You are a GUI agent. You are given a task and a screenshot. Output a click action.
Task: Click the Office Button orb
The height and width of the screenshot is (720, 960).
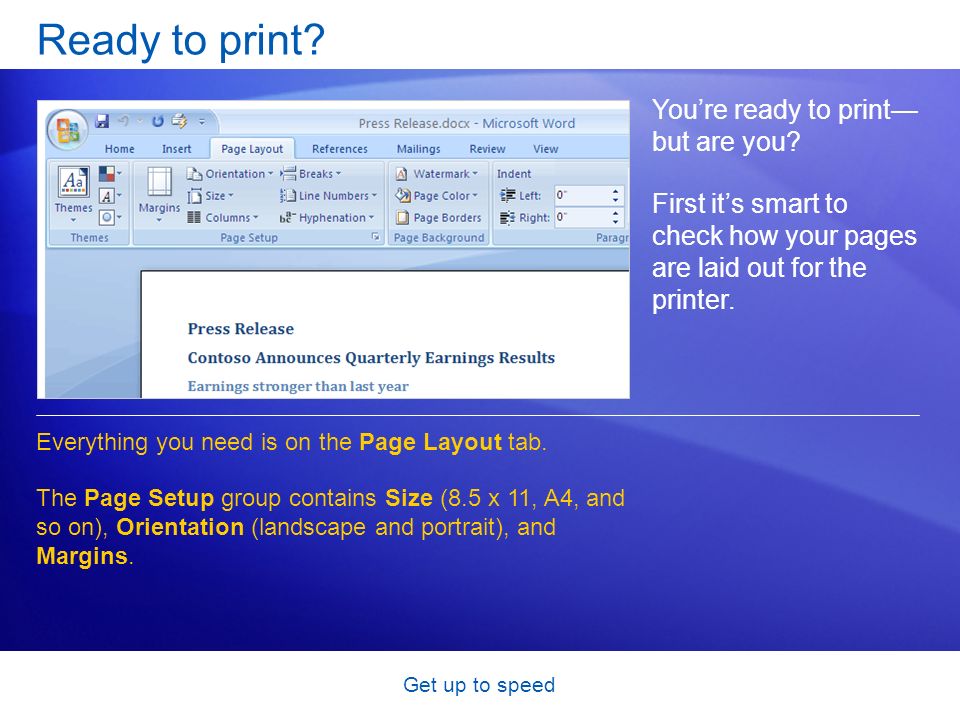(x=68, y=129)
